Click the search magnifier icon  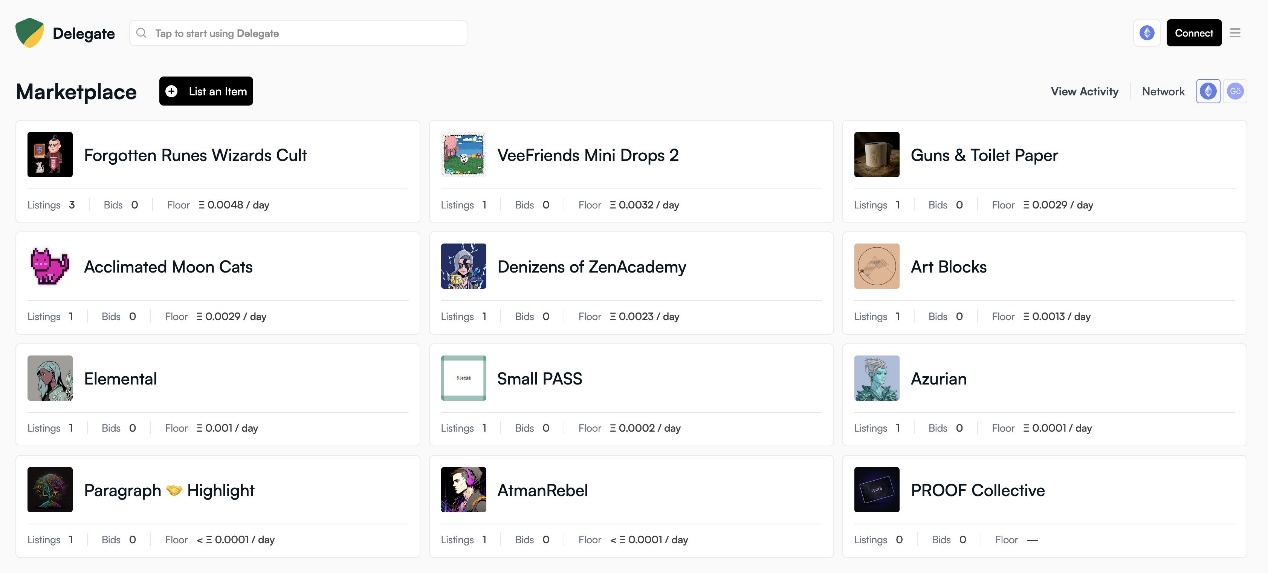pos(142,33)
